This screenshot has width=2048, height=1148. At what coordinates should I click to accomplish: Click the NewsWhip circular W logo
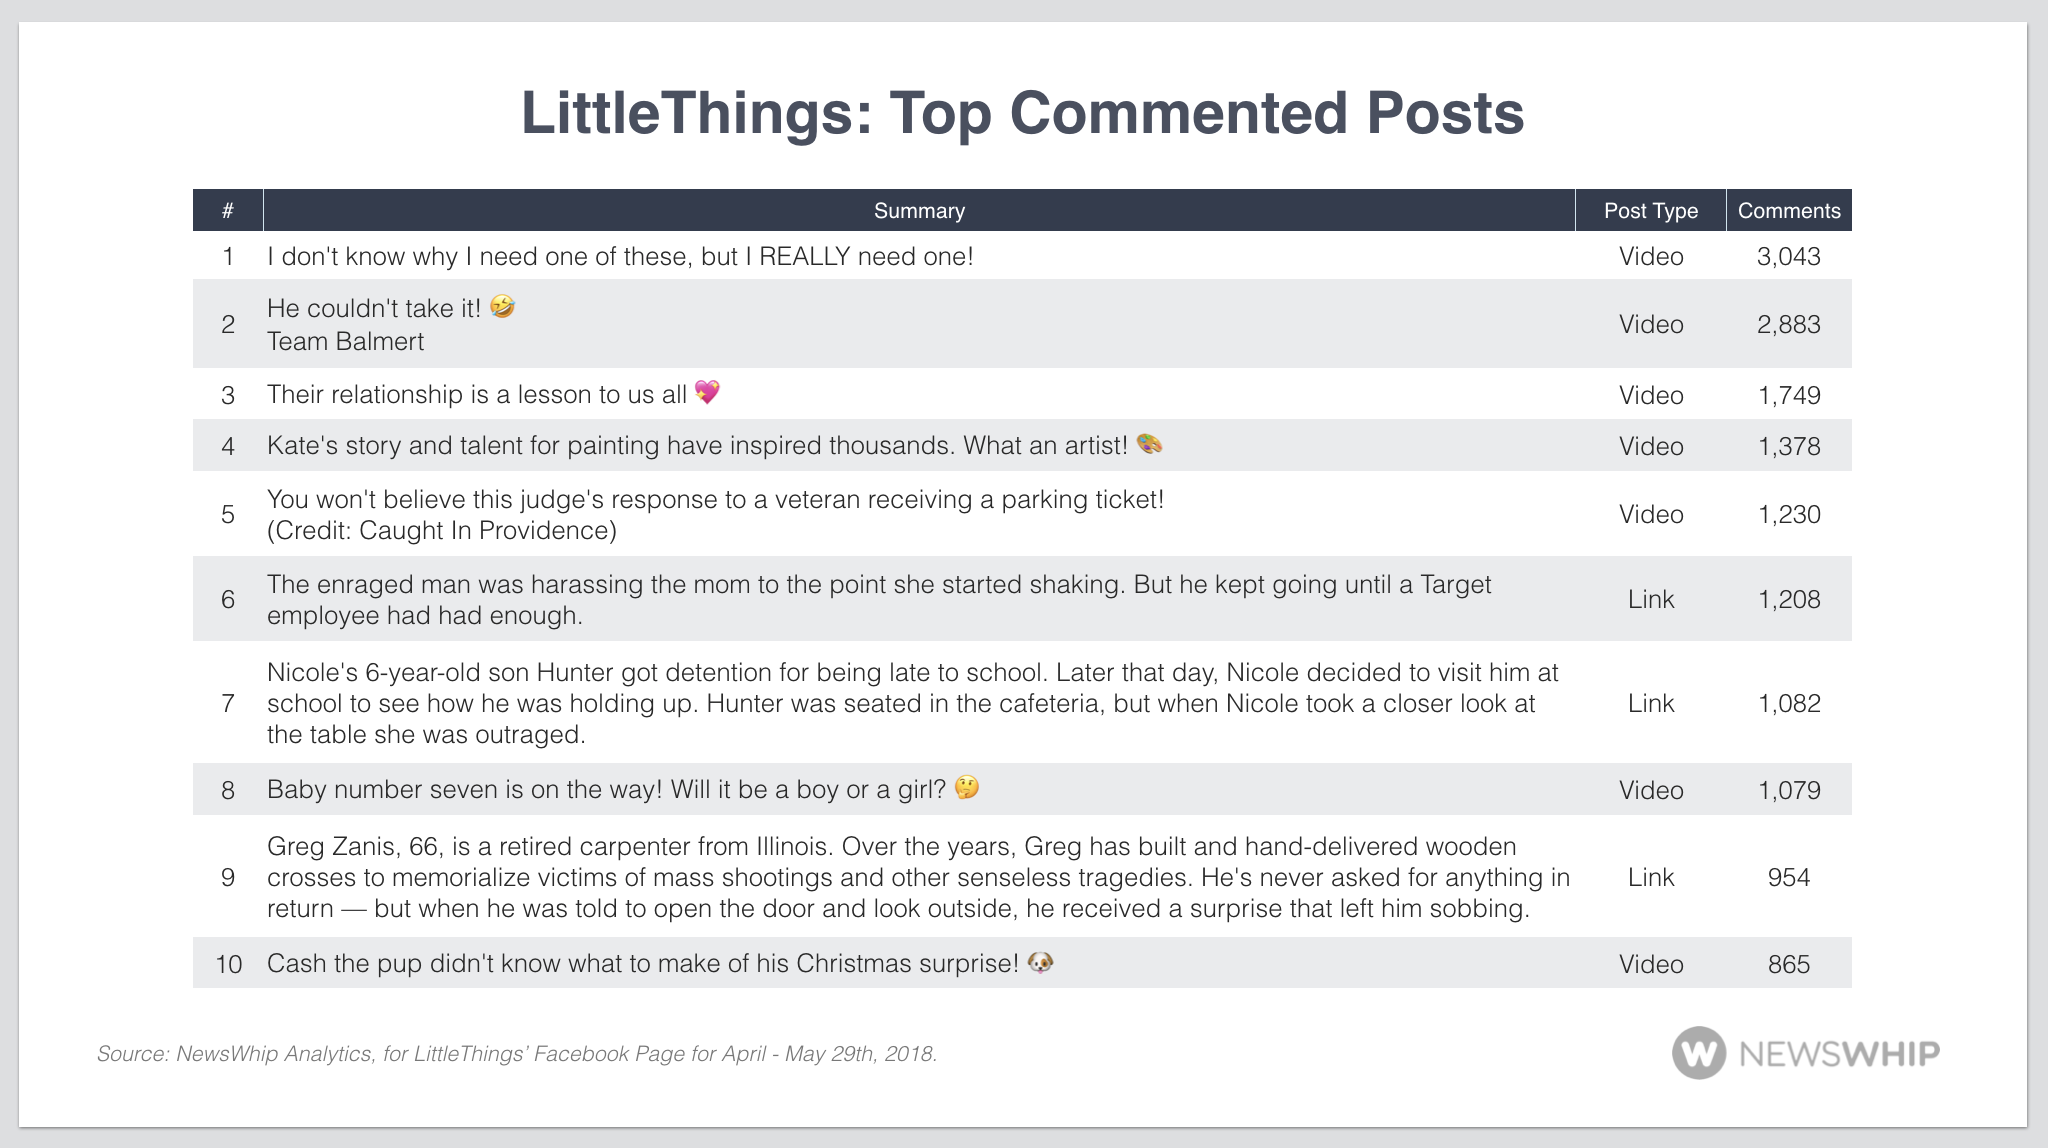[x=1698, y=1053]
